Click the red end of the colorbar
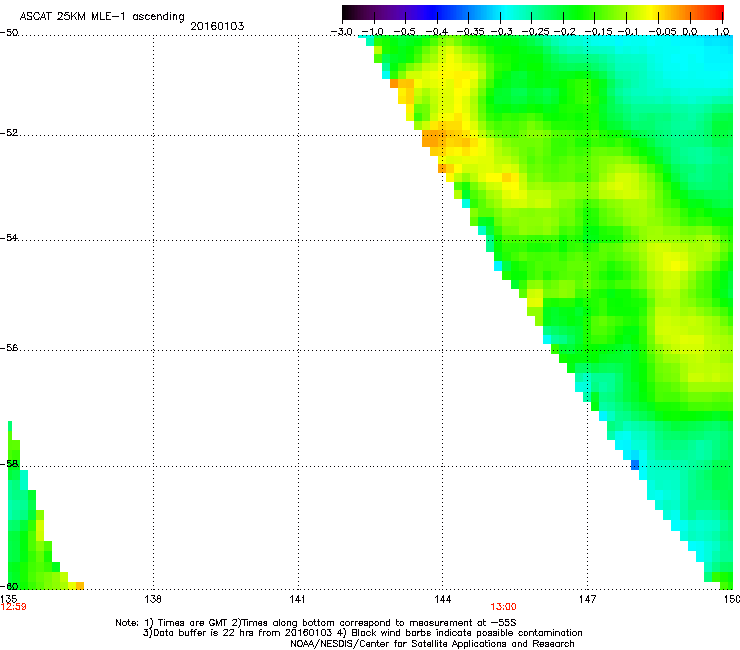Image resolution: width=740 pixels, height=650 pixels. [715, 12]
